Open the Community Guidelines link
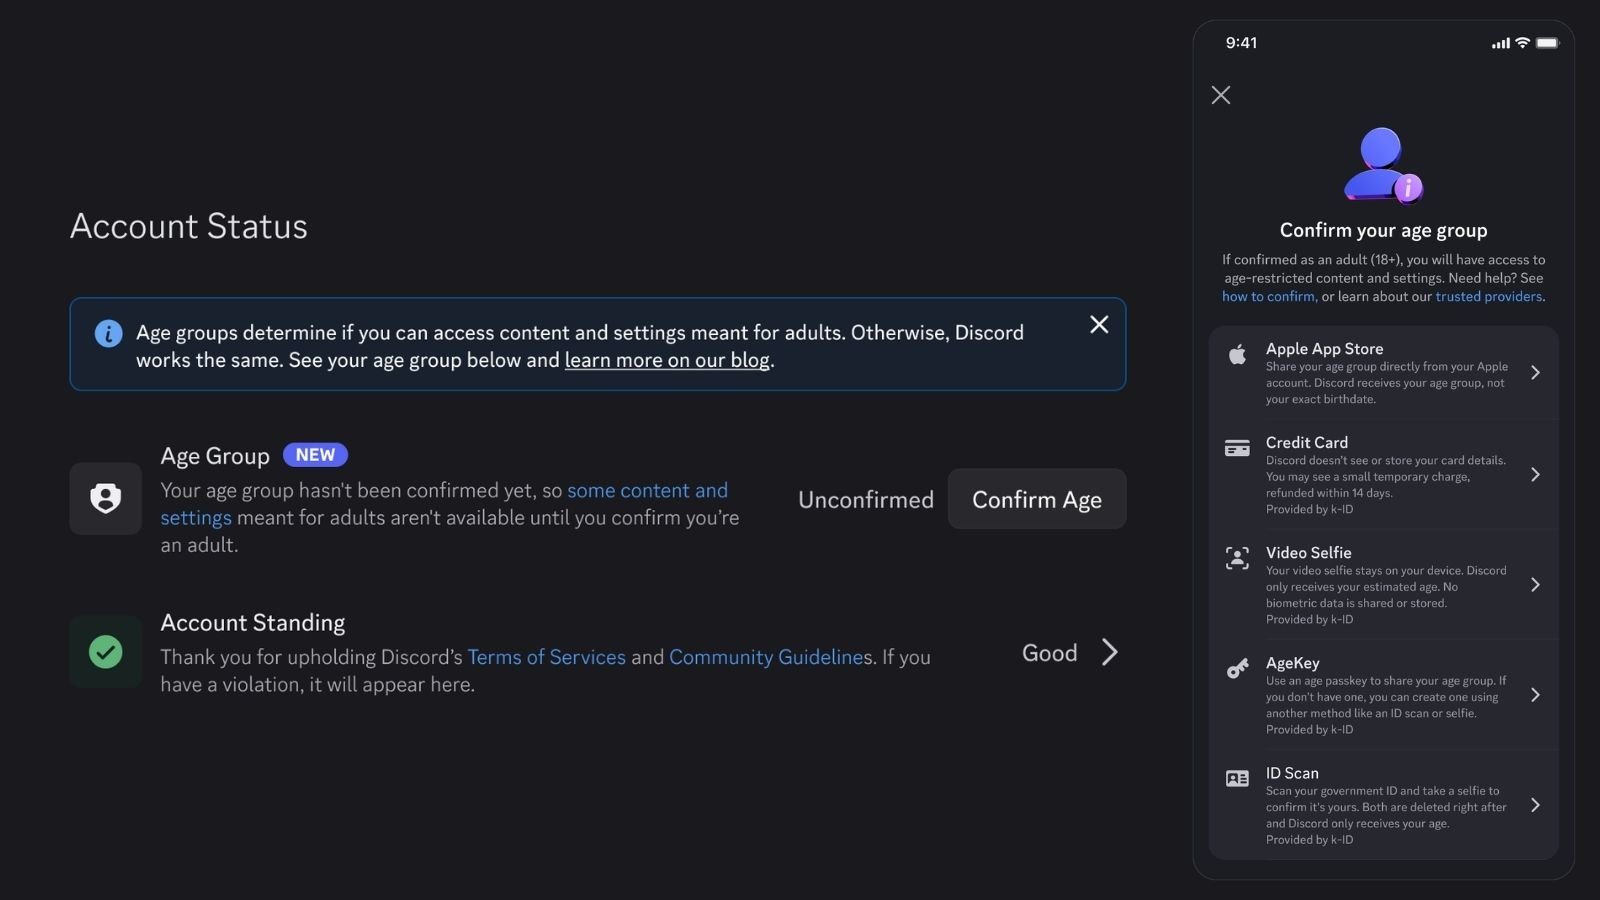The width and height of the screenshot is (1600, 900). pos(767,657)
